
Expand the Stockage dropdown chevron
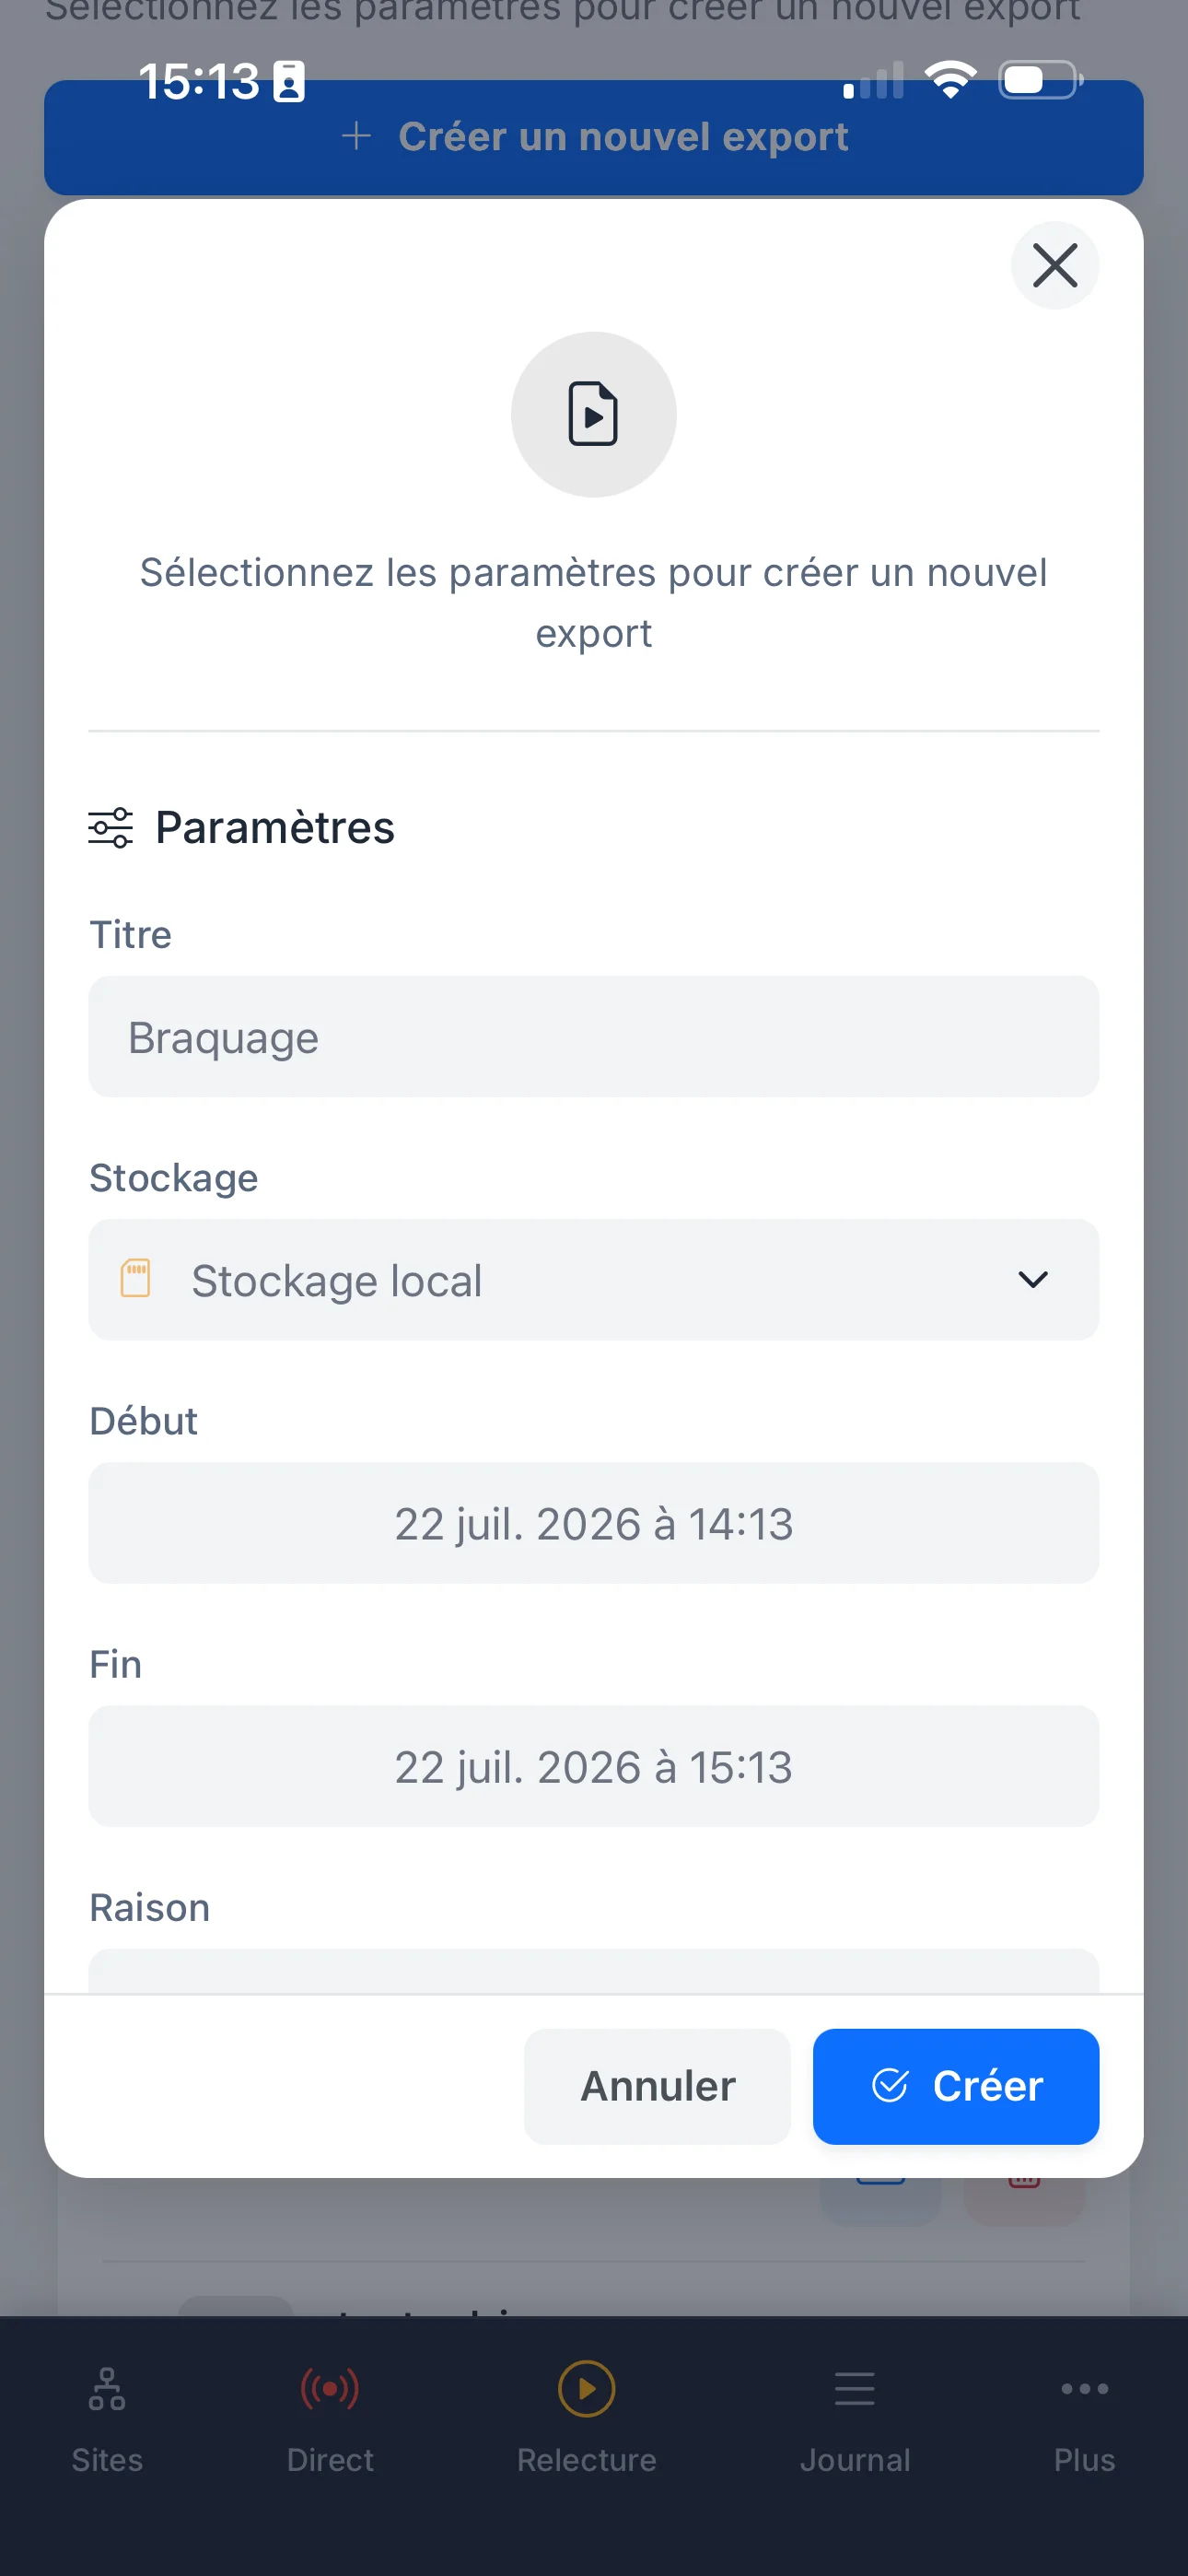(1032, 1279)
